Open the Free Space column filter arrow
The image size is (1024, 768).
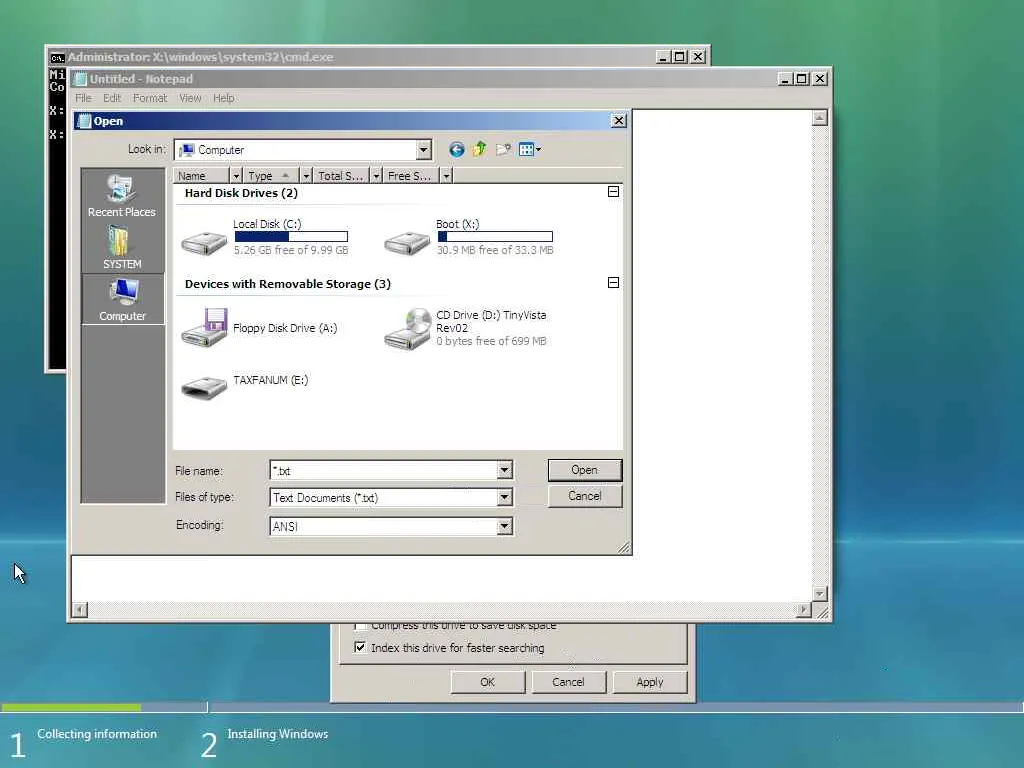[446, 176]
